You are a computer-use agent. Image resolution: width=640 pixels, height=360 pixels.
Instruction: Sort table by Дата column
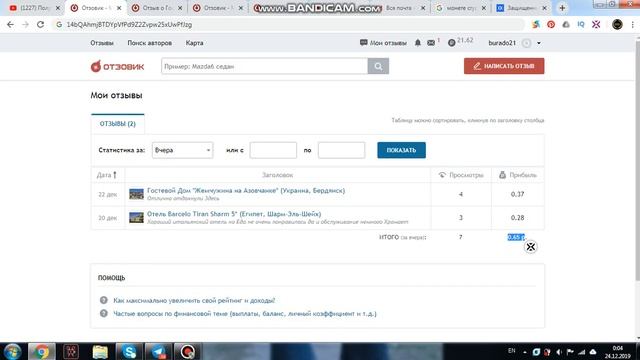[107, 175]
